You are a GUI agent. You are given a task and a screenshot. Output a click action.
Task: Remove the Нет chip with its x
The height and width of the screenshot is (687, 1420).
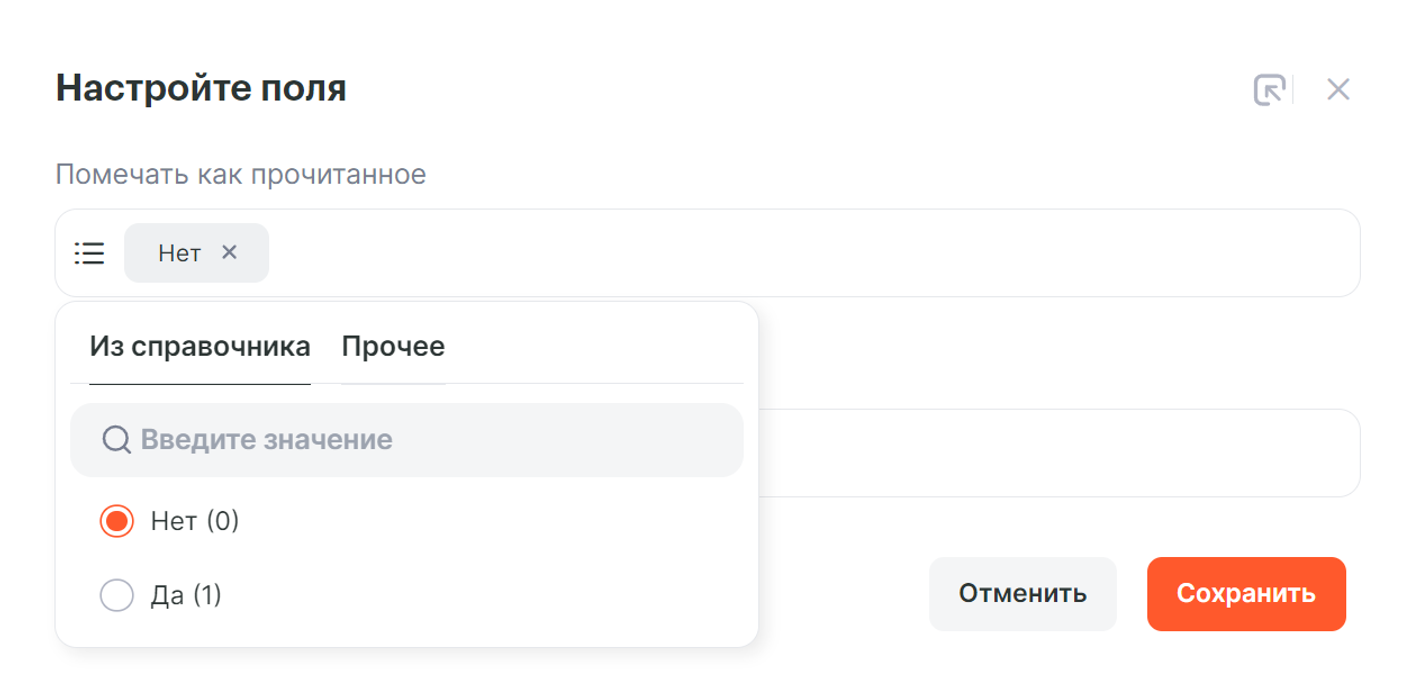tap(229, 252)
